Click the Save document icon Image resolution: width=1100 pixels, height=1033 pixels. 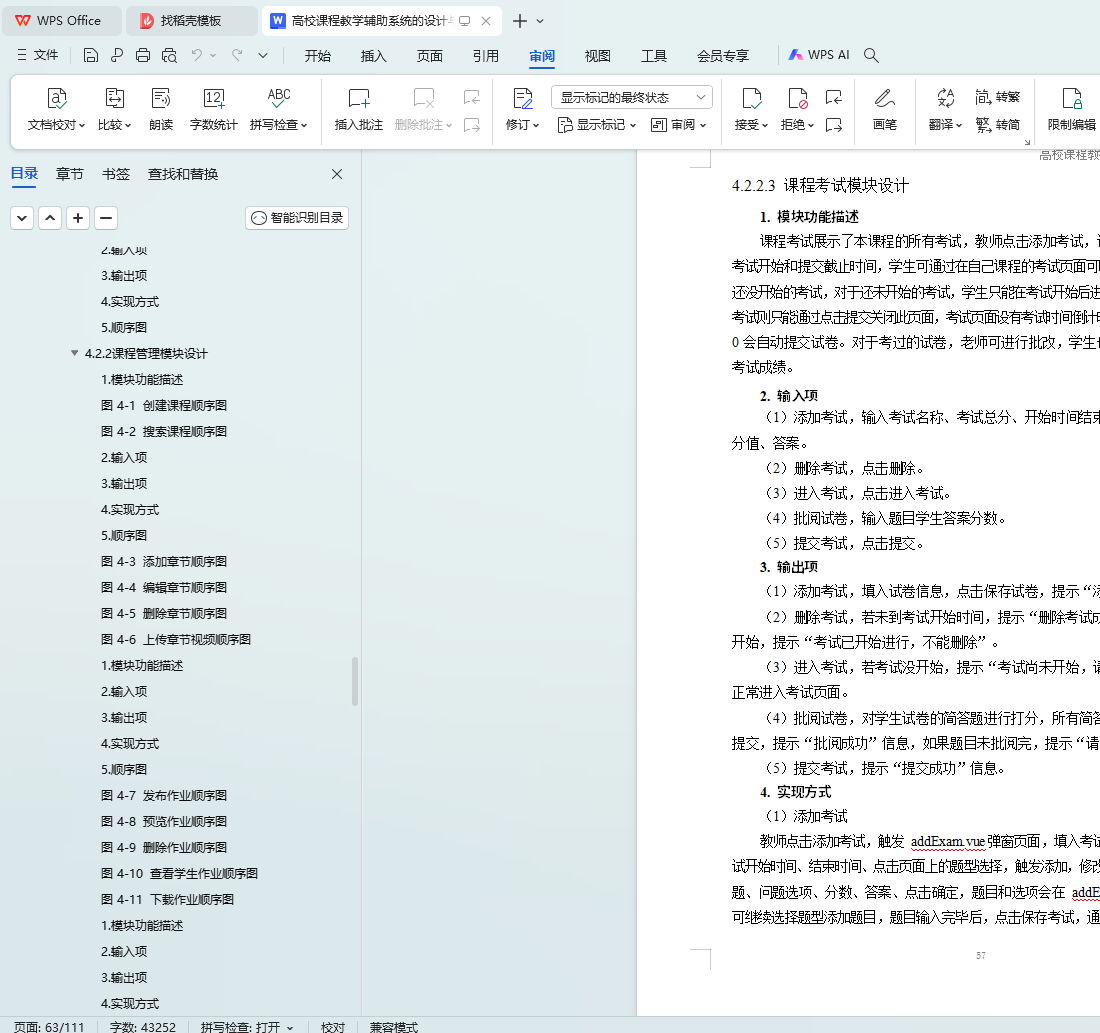click(x=90, y=55)
